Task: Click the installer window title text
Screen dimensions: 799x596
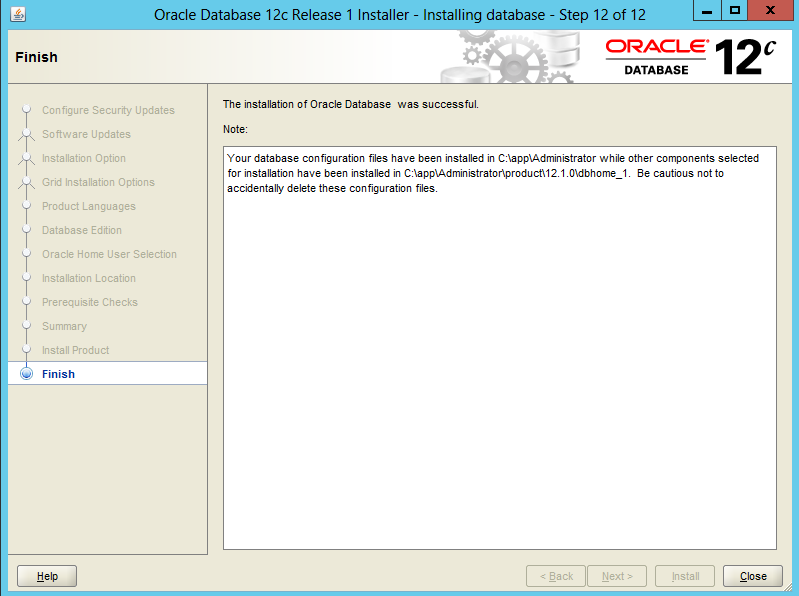Action: pos(400,15)
